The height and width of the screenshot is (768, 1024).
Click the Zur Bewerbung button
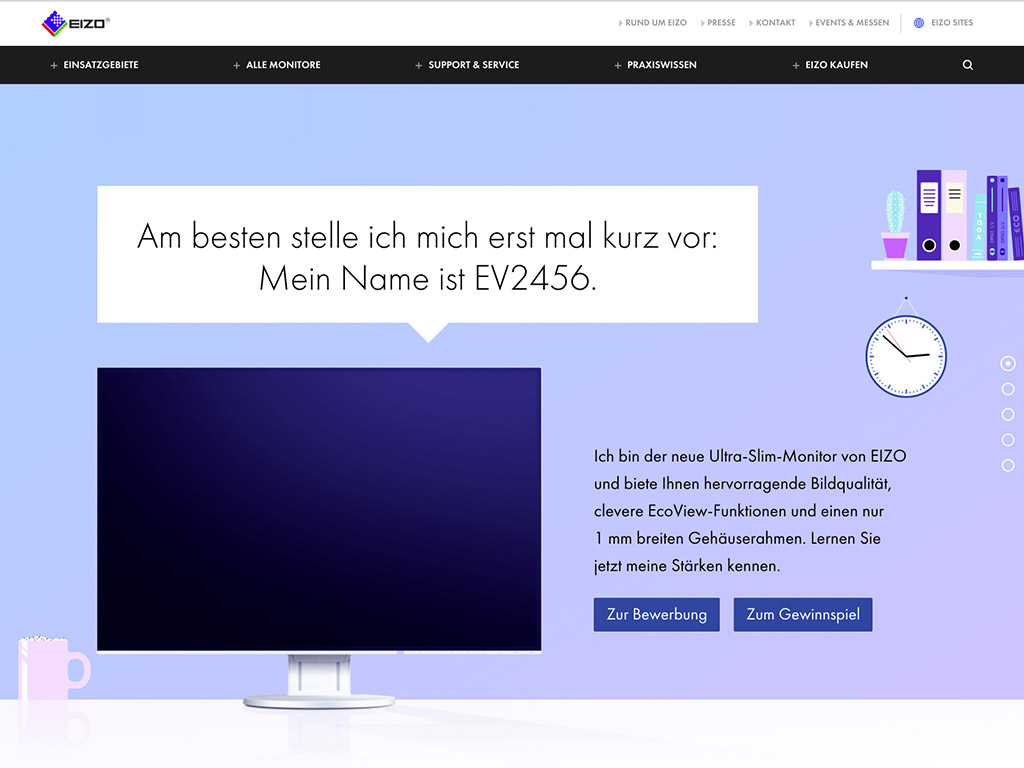(656, 614)
